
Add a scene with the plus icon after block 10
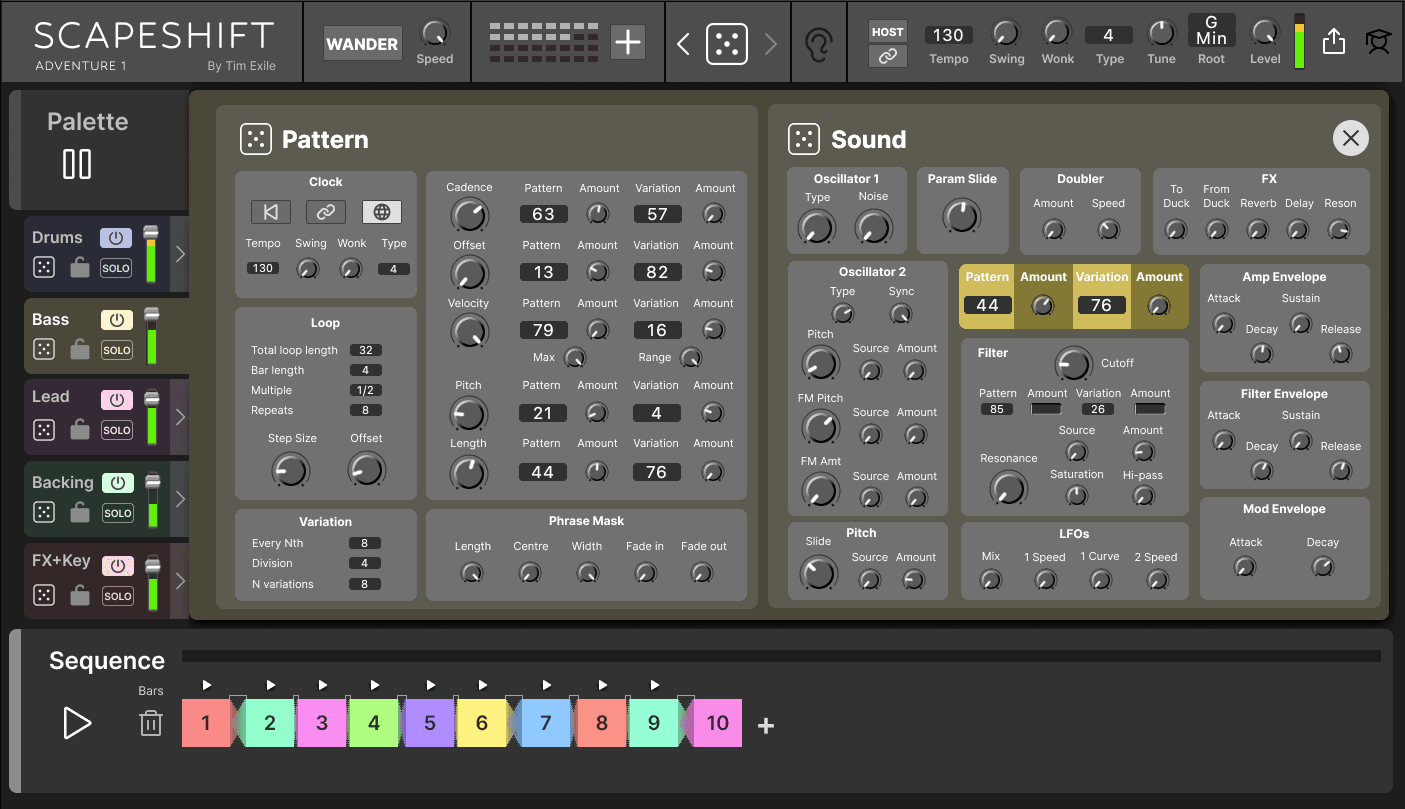[x=766, y=726]
